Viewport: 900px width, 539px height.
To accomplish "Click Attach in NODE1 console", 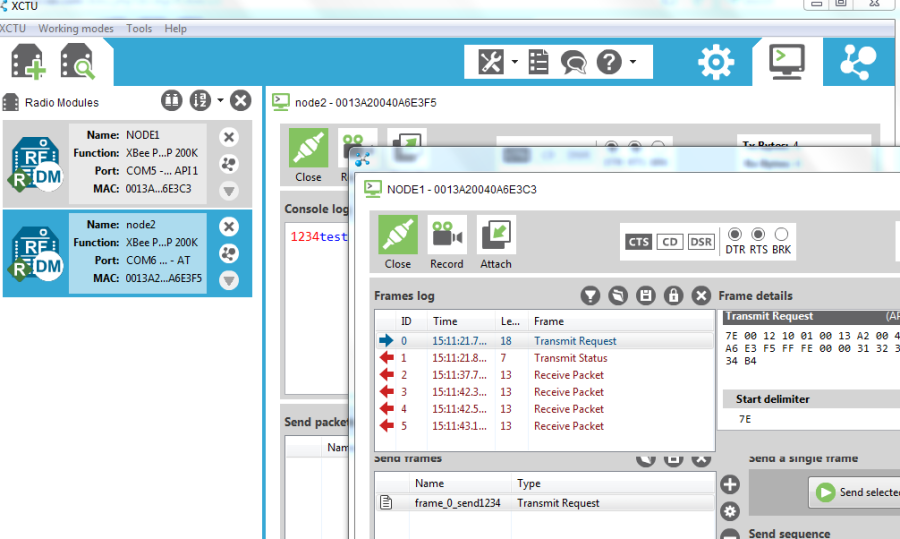I will [x=496, y=242].
